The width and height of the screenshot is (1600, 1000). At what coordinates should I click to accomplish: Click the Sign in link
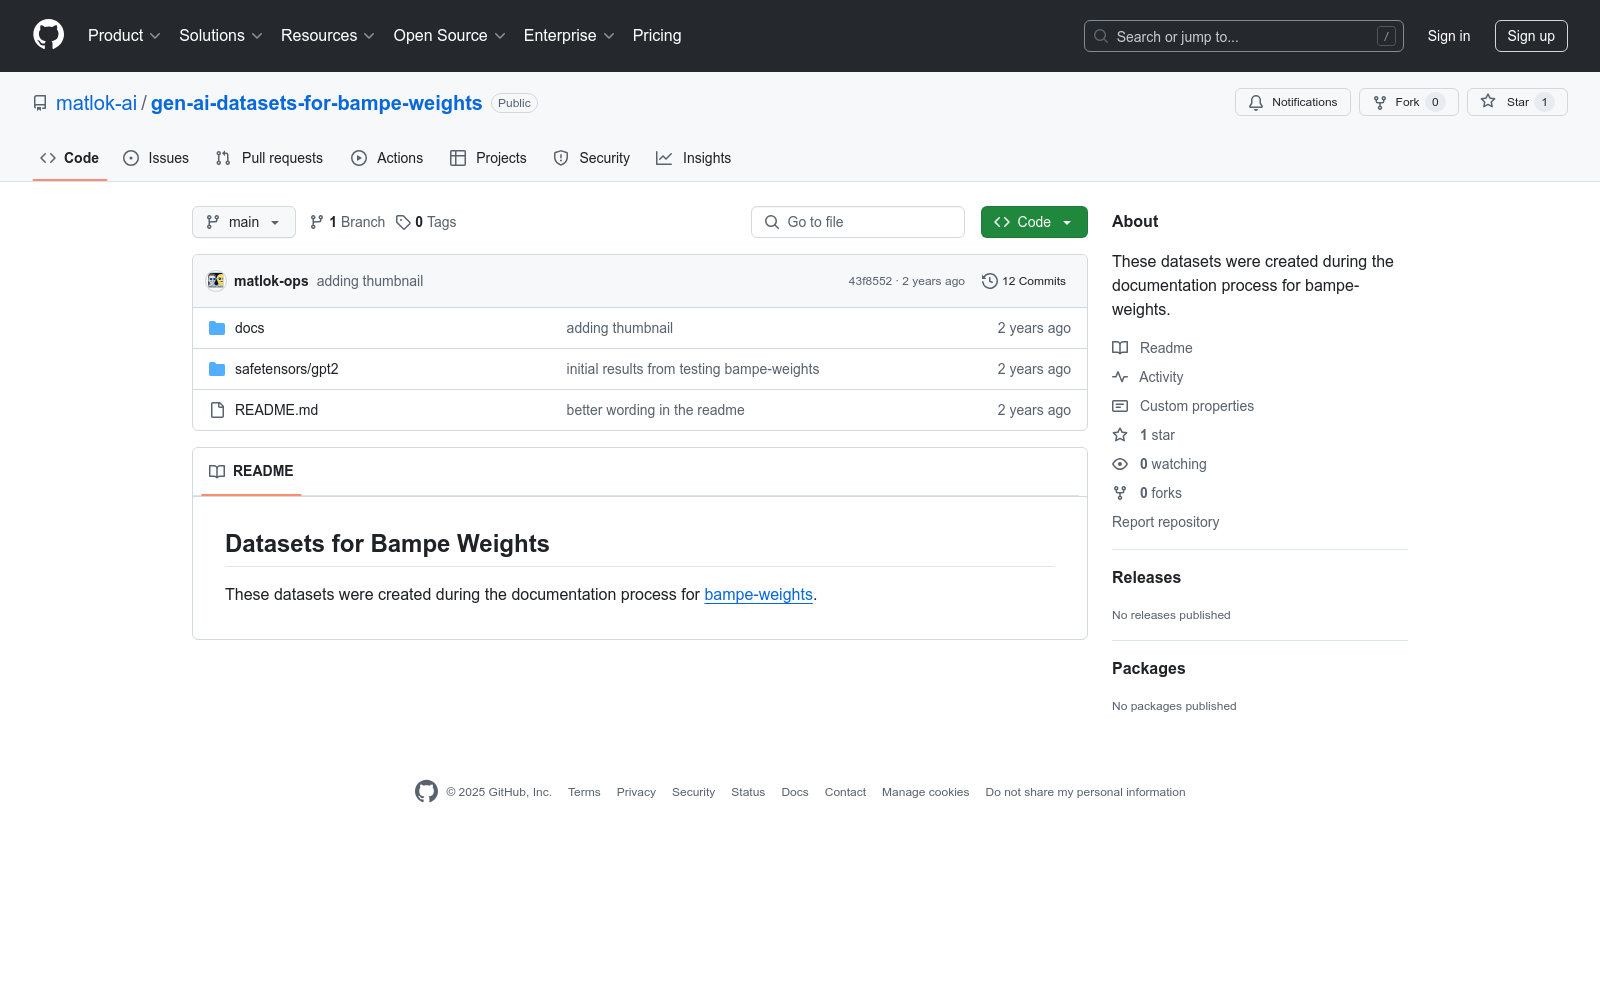(x=1449, y=36)
